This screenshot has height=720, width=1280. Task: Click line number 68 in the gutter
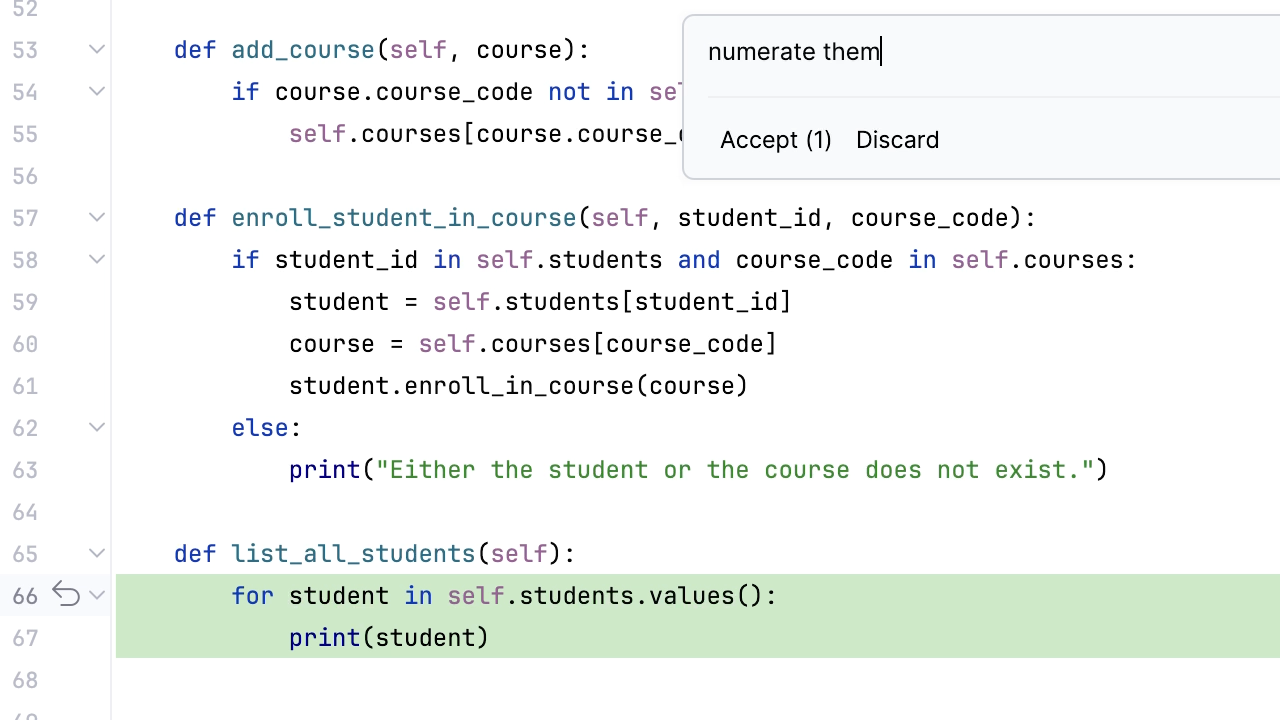click(x=25, y=680)
